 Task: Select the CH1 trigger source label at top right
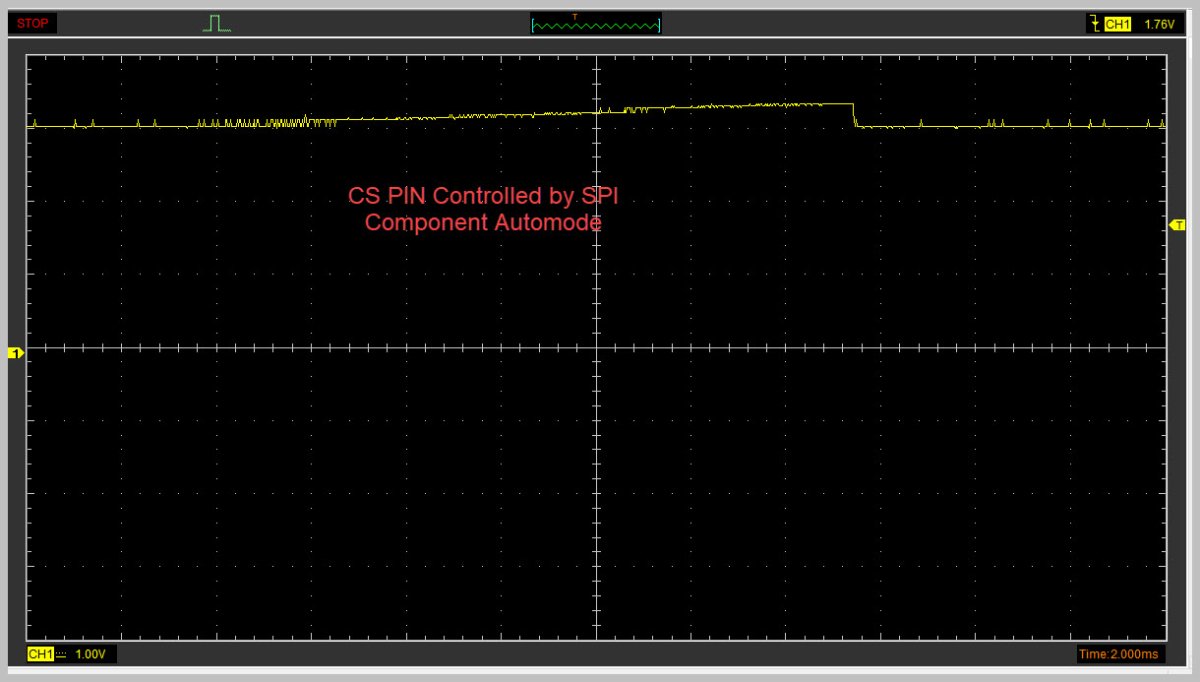1117,23
